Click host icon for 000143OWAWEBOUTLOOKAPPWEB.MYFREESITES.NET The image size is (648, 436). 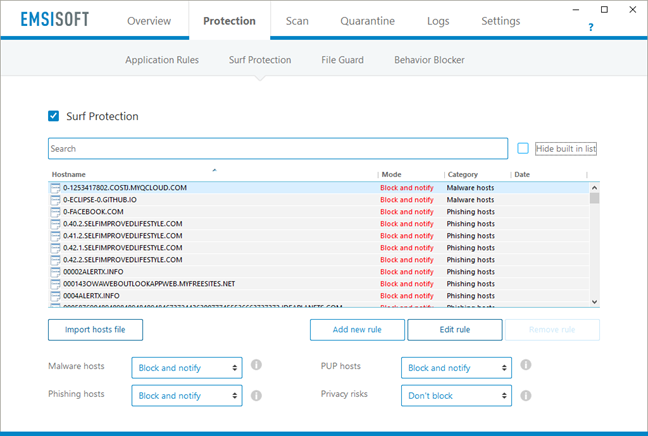tap(55, 284)
